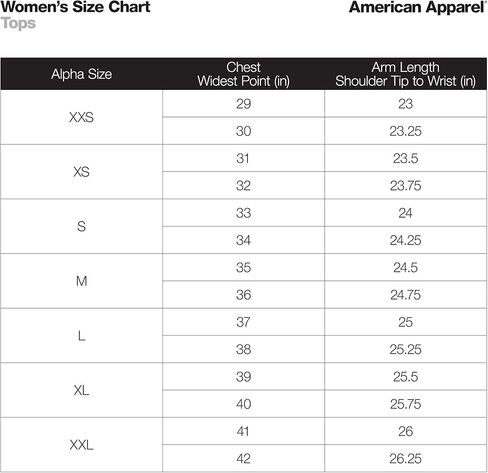488x473 pixels.
Task: Select the M size row label
Action: (81, 281)
